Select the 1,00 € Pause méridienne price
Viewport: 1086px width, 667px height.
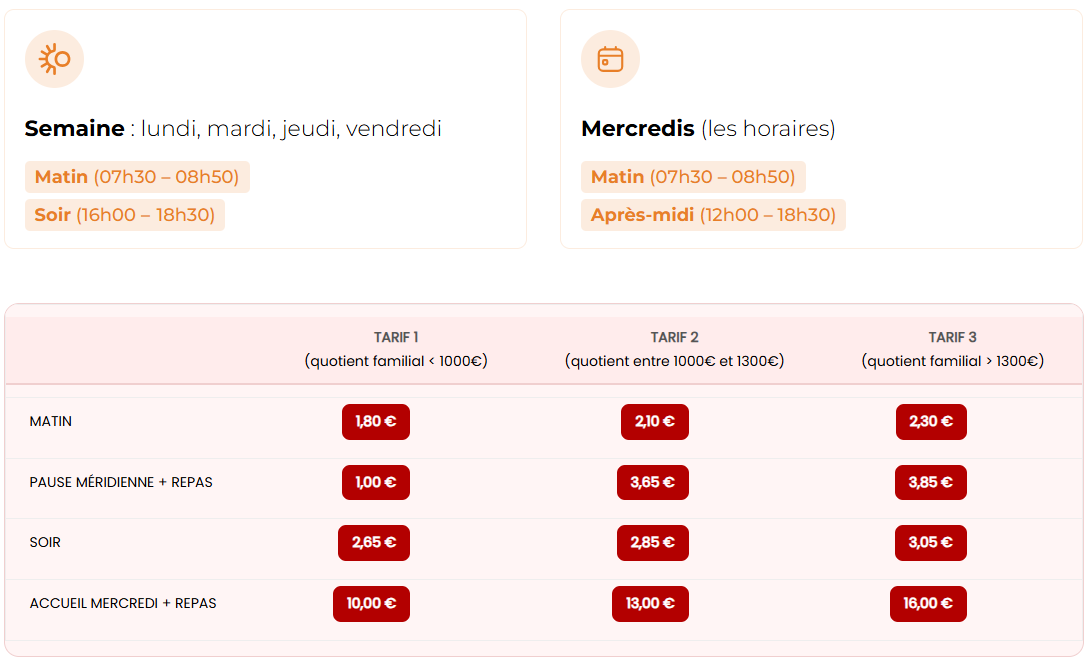pos(376,483)
